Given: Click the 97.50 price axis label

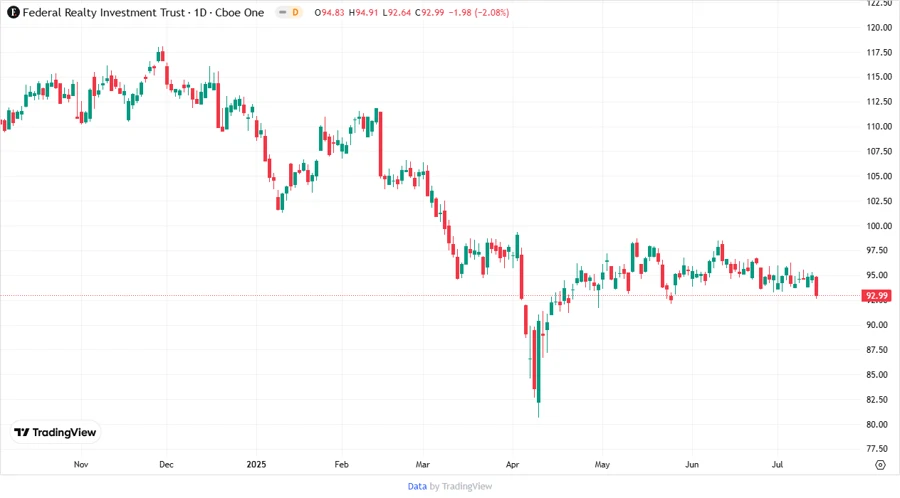Looking at the screenshot, I should (879, 251).
